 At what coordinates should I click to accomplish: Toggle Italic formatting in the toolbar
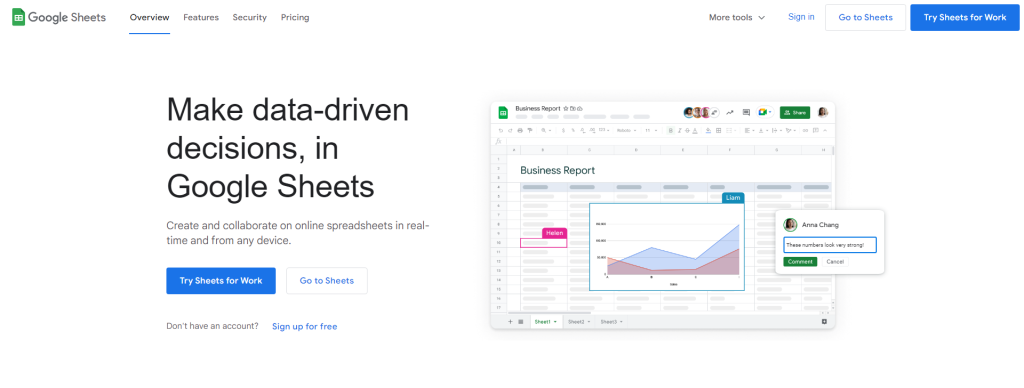pyautogui.click(x=679, y=131)
